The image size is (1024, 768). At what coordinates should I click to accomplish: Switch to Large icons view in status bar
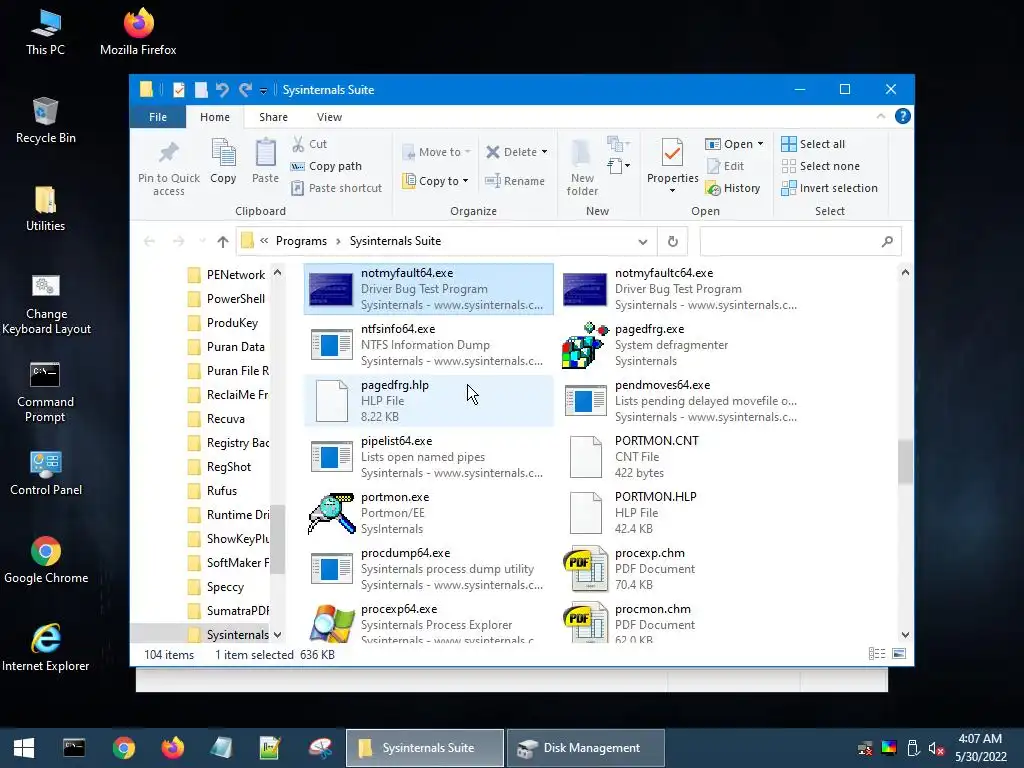pyautogui.click(x=899, y=654)
